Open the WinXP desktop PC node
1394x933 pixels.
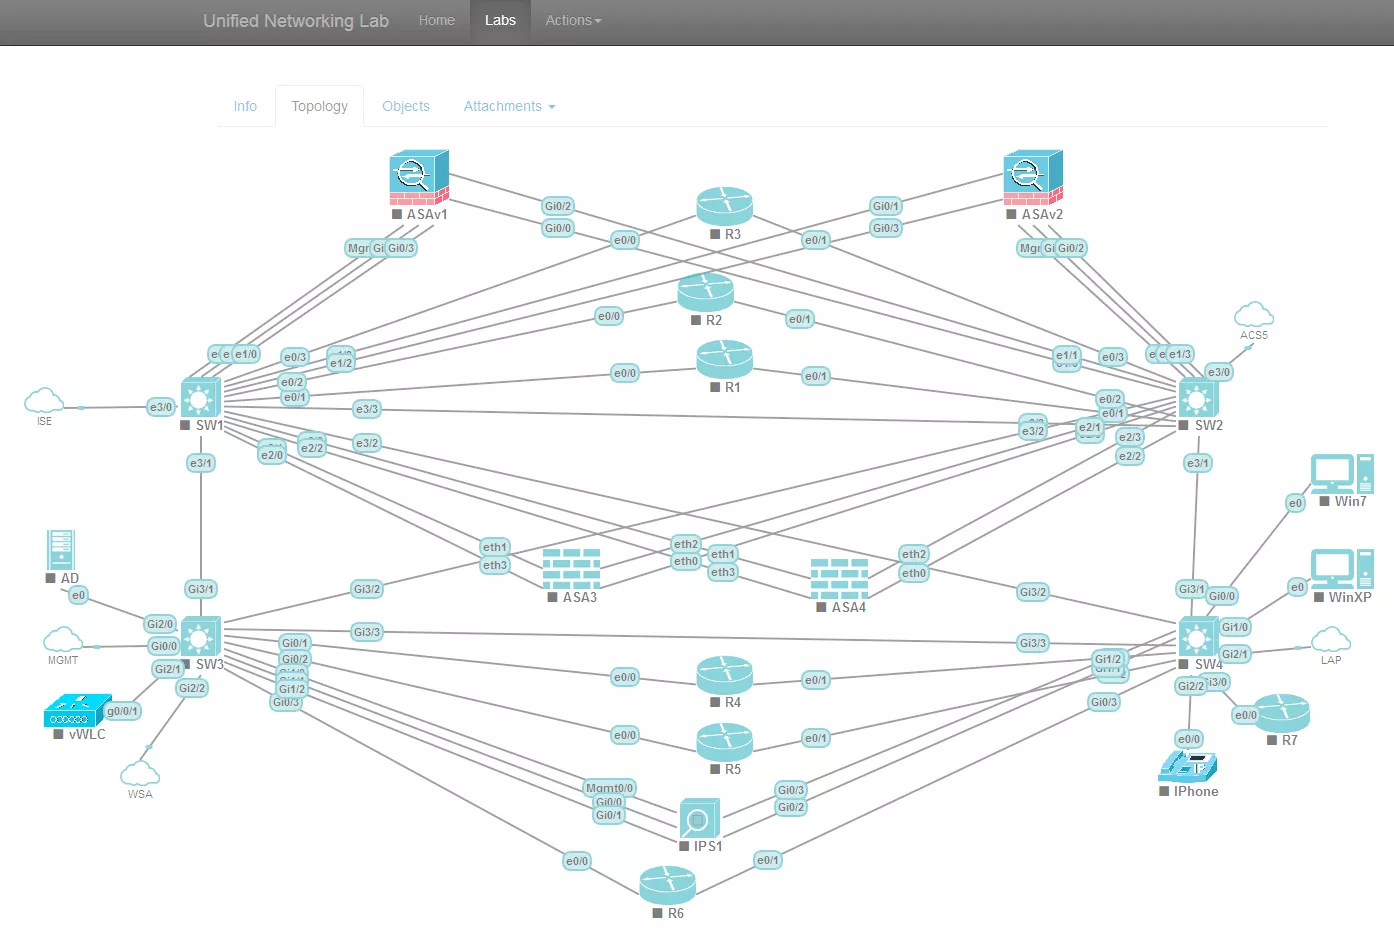[1342, 568]
